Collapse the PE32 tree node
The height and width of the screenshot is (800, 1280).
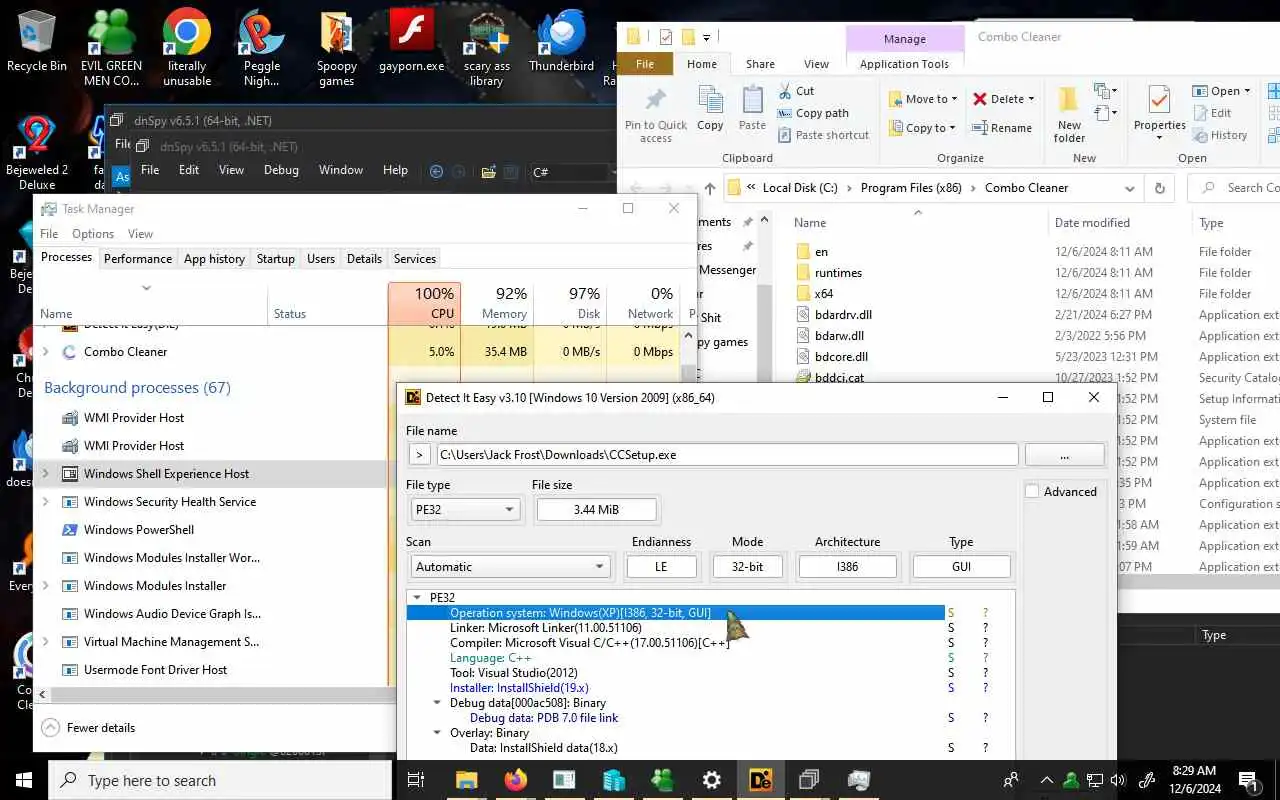(417, 597)
